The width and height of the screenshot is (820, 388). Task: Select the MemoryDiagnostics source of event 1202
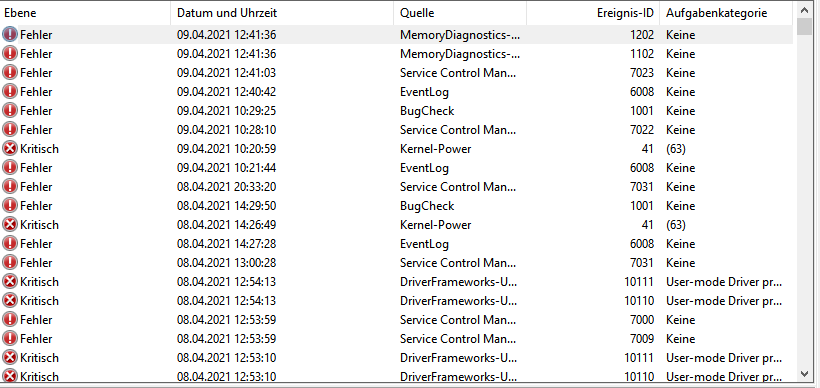point(460,35)
